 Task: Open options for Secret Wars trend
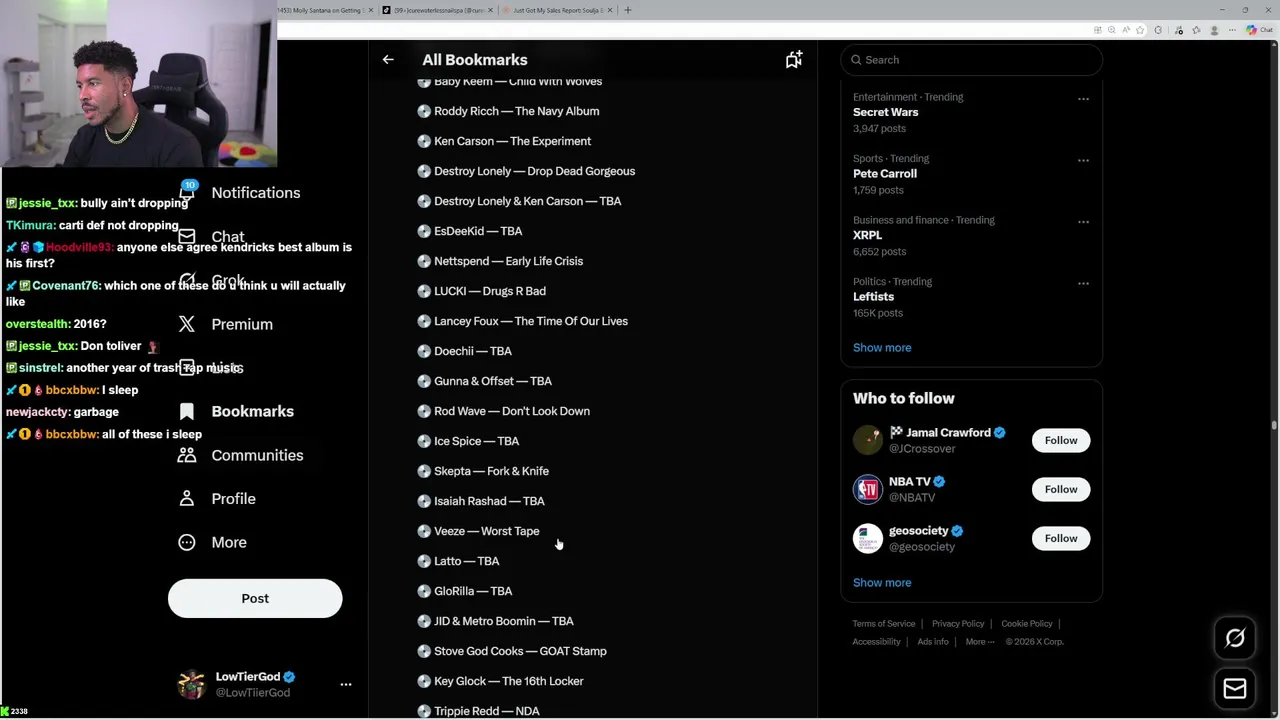coord(1083,99)
